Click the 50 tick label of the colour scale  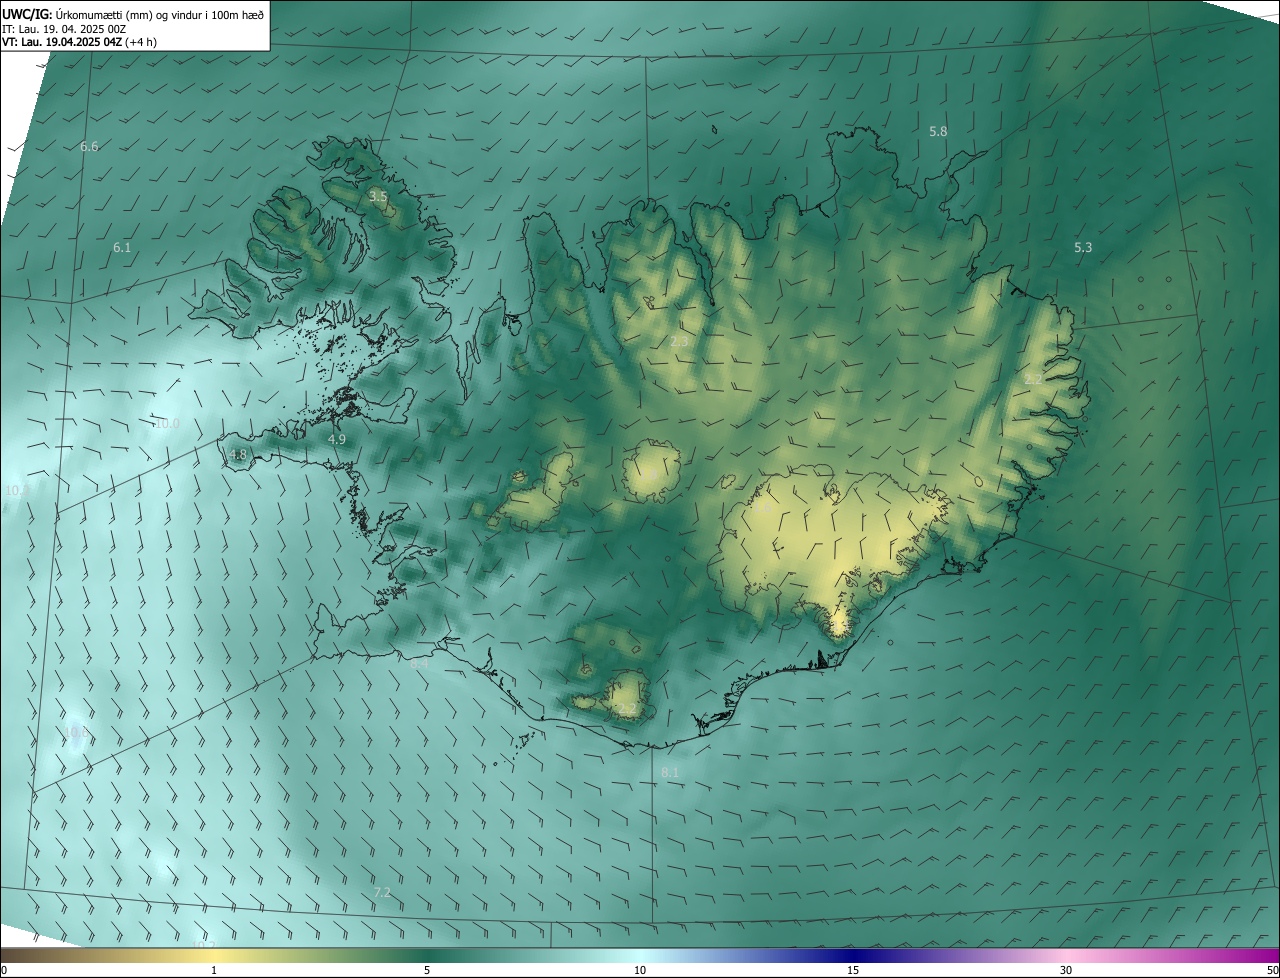pyautogui.click(x=1272, y=970)
